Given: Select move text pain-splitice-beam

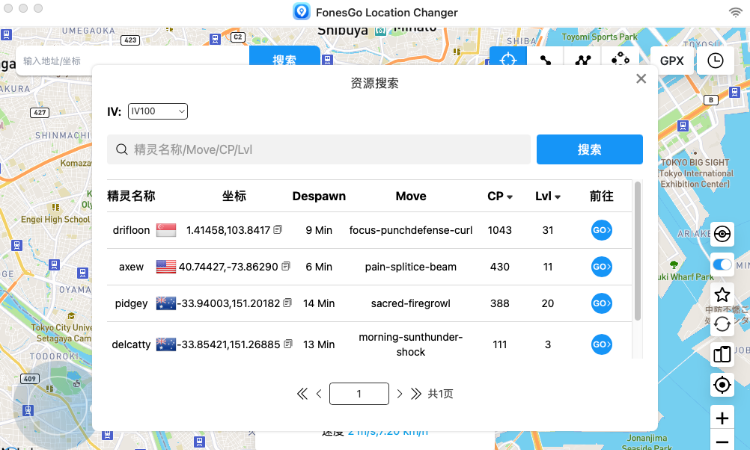Looking at the screenshot, I should [x=411, y=266].
